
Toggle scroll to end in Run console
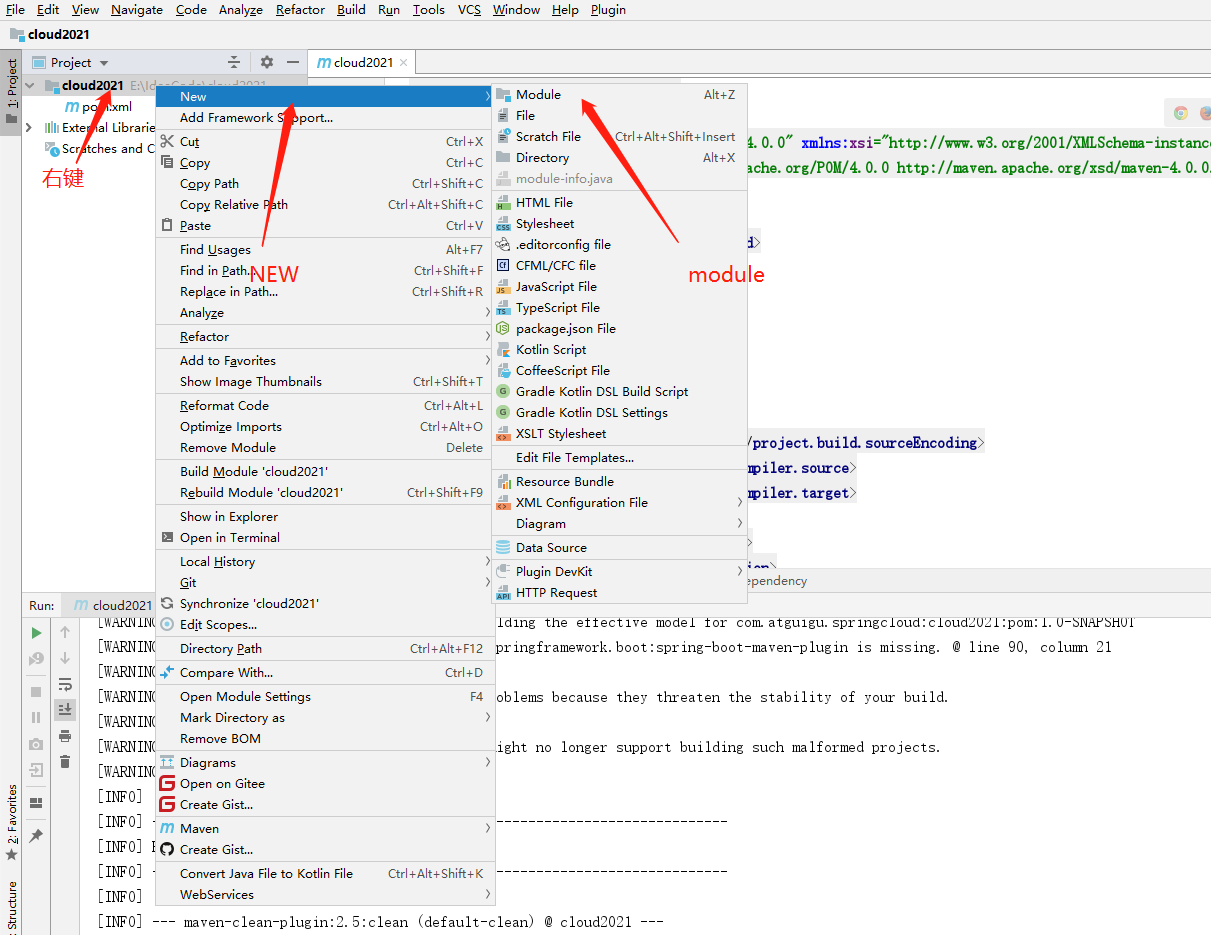[65, 709]
